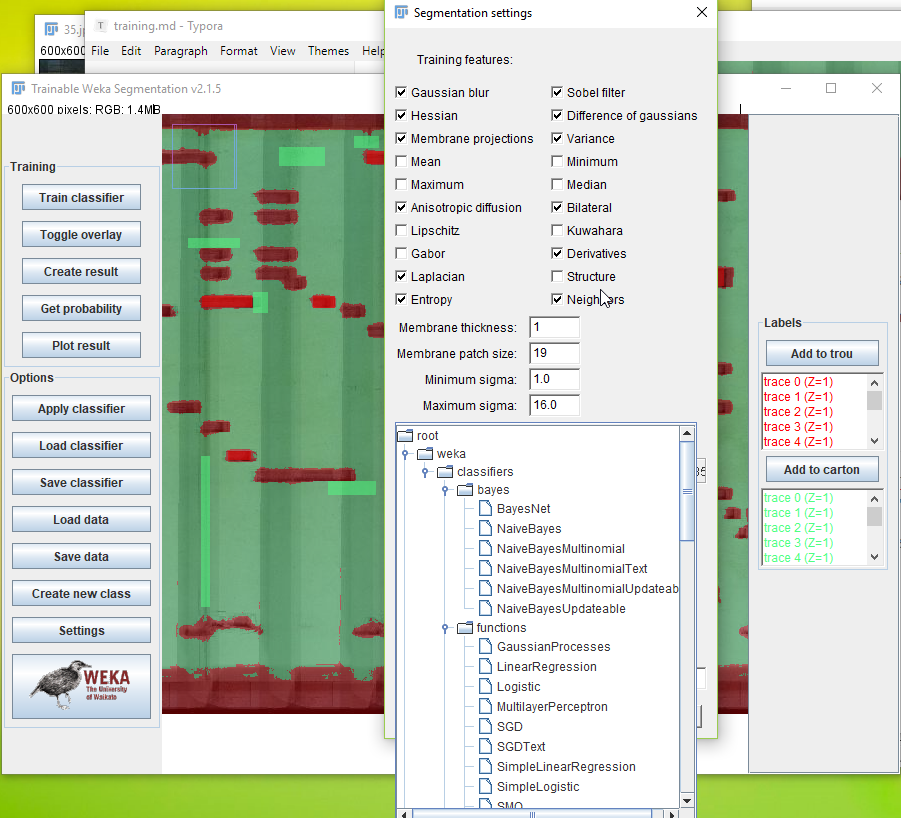Collapse the weka tree node
Image resolution: width=901 pixels, height=818 pixels.
[x=405, y=454]
